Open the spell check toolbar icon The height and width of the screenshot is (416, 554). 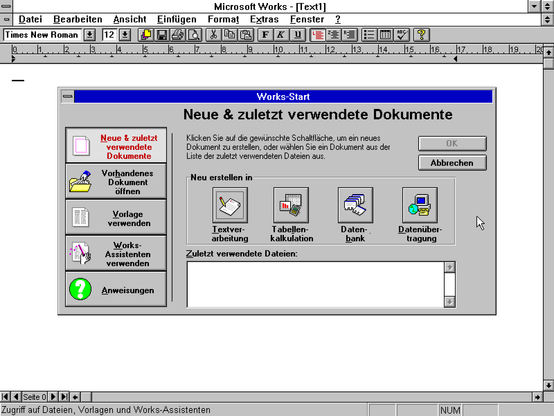click(x=402, y=35)
